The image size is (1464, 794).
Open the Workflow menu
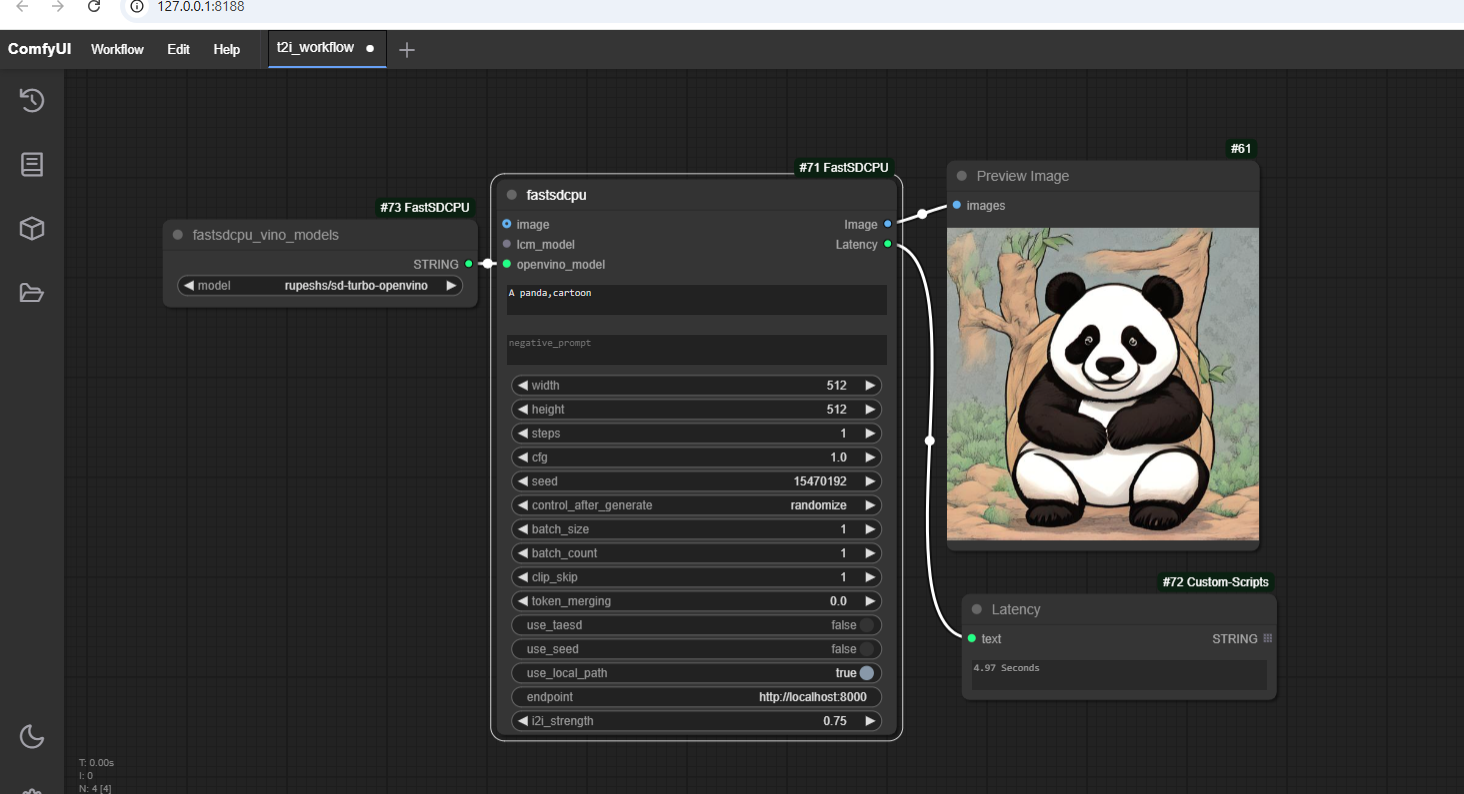pos(117,49)
